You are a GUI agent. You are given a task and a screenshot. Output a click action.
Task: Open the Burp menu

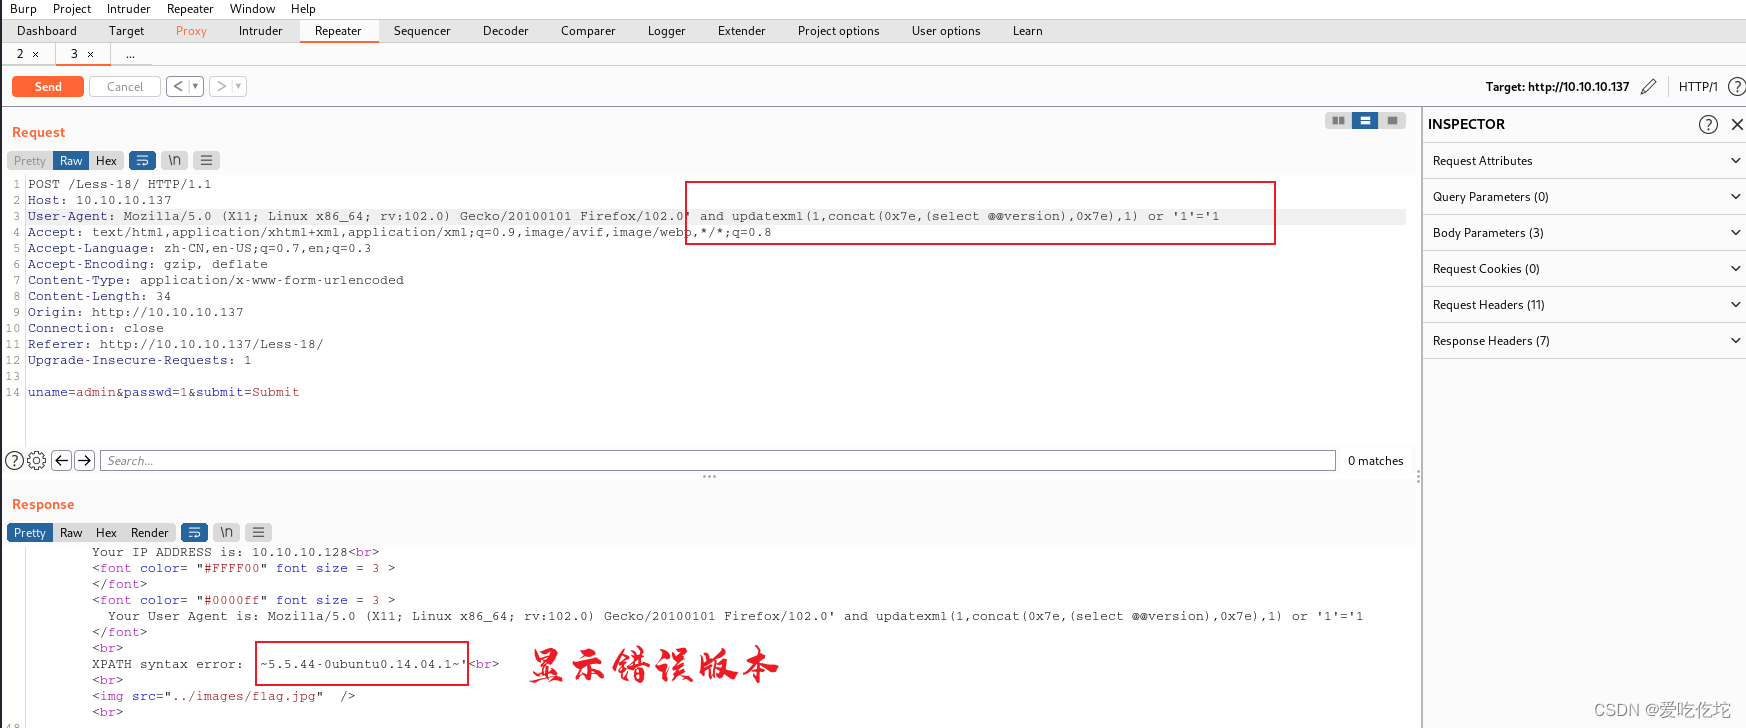click(x=23, y=9)
